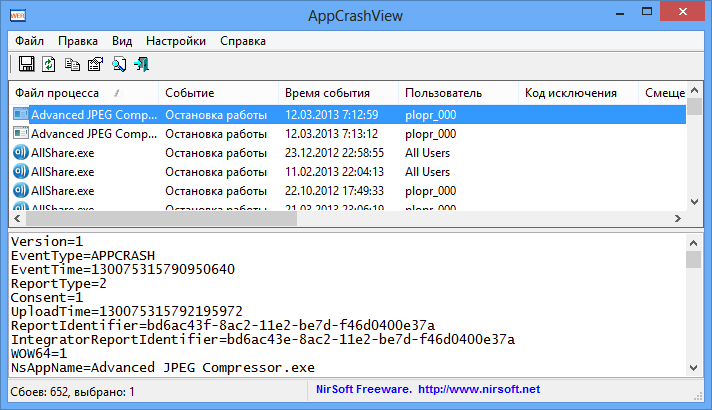Refresh the crash list
This screenshot has height=410, width=712.
(49, 64)
